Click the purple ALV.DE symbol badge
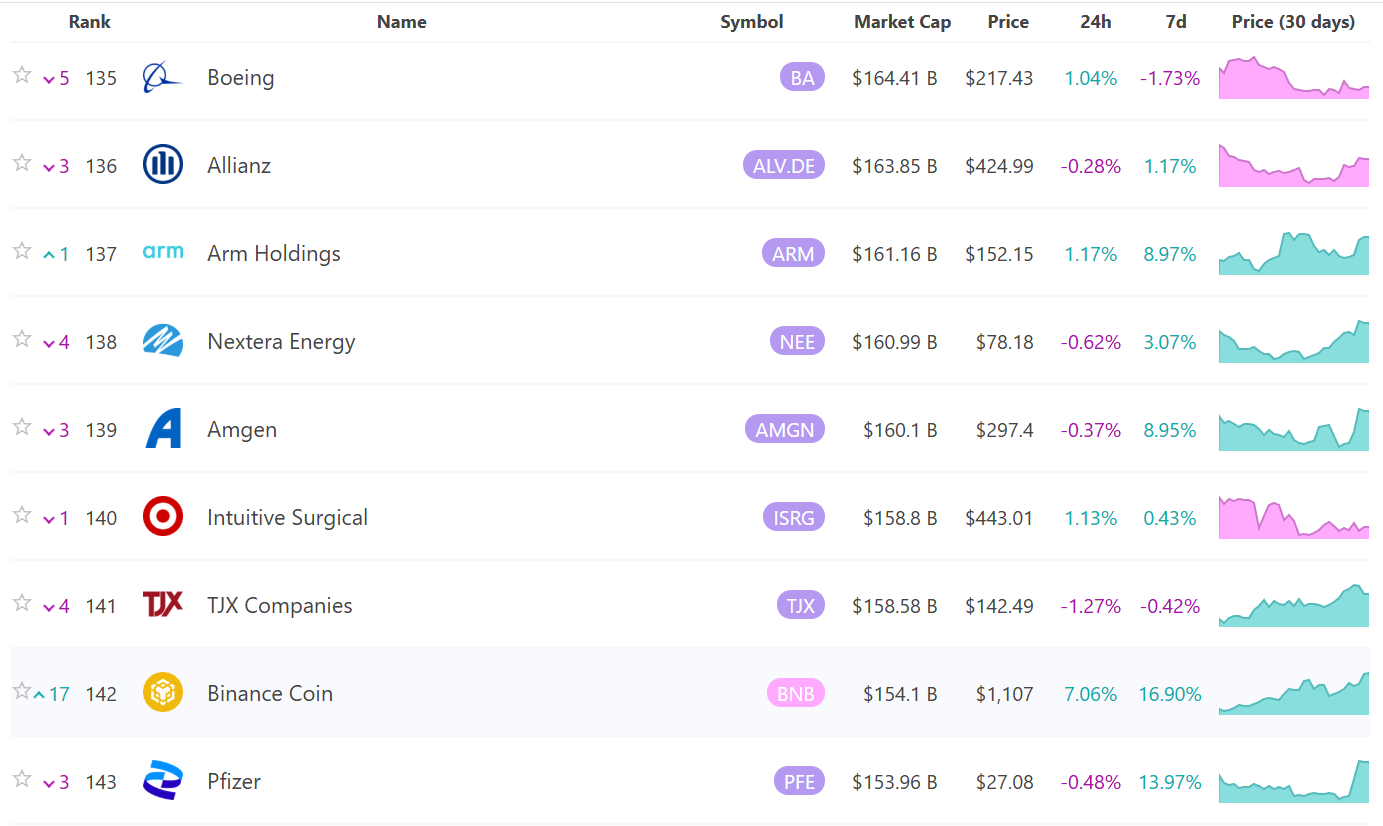This screenshot has height=826, width=1383. tap(783, 166)
